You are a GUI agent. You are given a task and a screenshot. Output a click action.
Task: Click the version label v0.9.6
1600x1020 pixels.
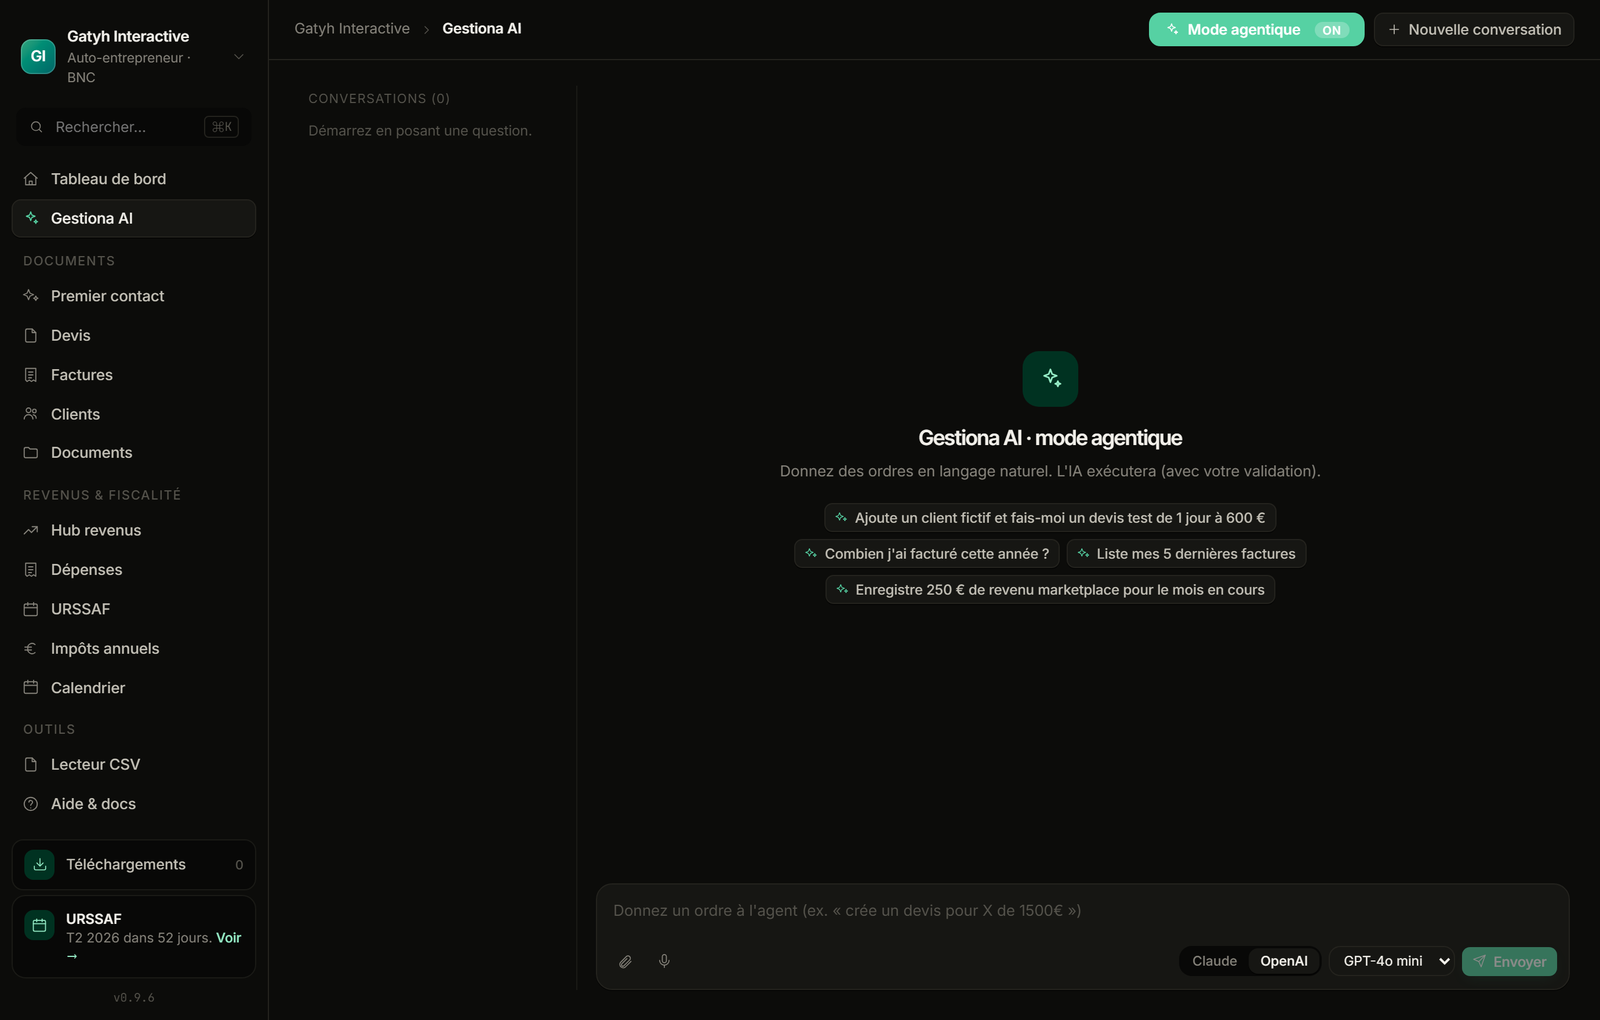tap(134, 998)
